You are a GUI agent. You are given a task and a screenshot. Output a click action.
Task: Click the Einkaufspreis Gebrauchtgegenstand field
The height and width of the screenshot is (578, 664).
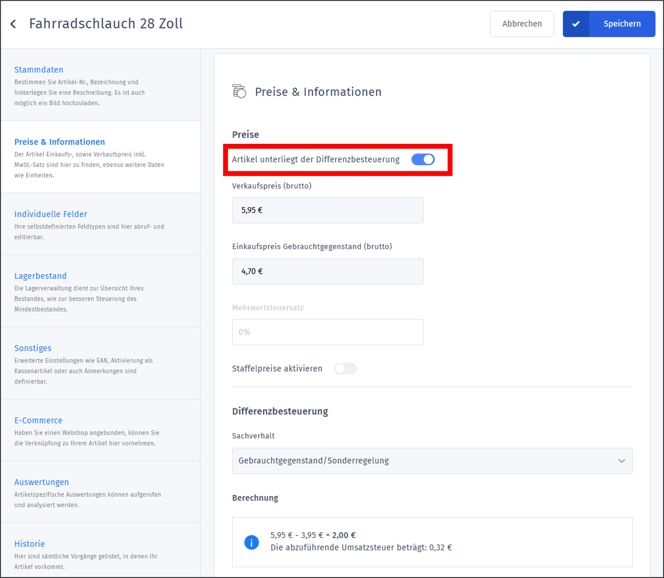327,271
